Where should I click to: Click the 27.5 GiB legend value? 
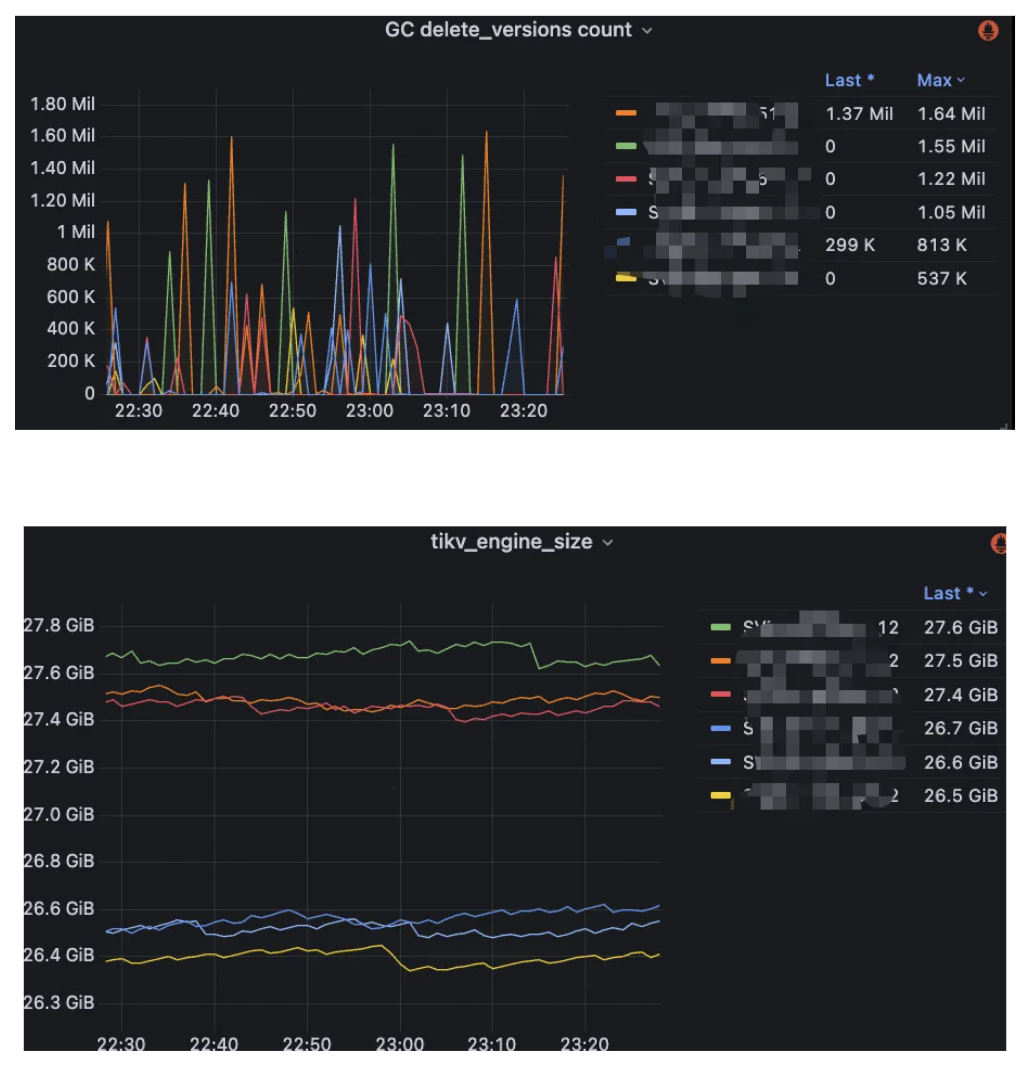[x=961, y=661]
